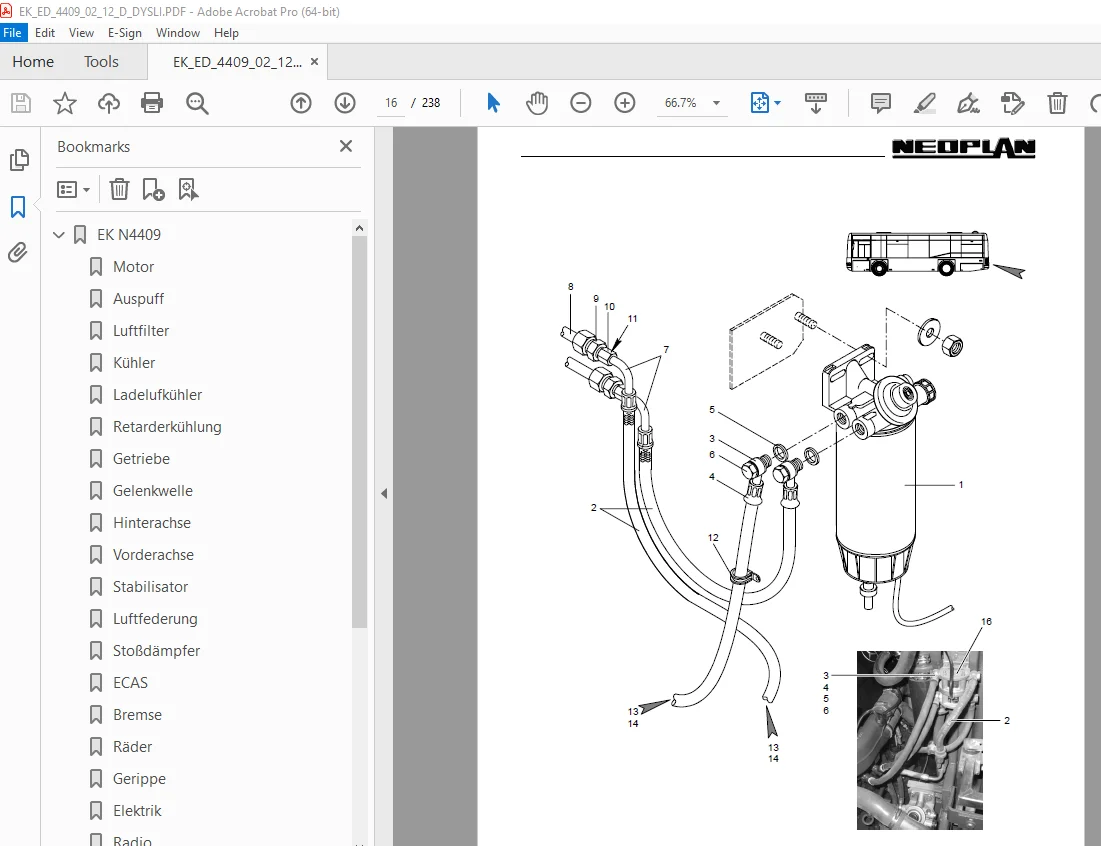The image size is (1101, 846).
Task: Open bookmark options dropdown menu
Action: (74, 190)
